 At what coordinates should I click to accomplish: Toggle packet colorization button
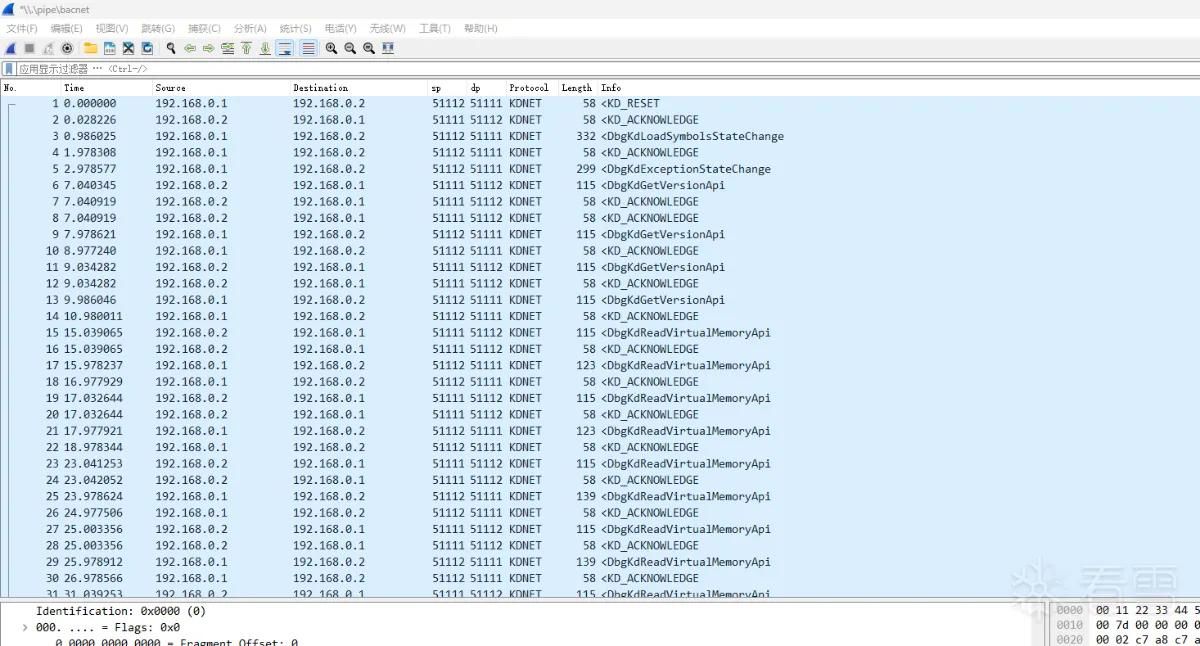(308, 48)
